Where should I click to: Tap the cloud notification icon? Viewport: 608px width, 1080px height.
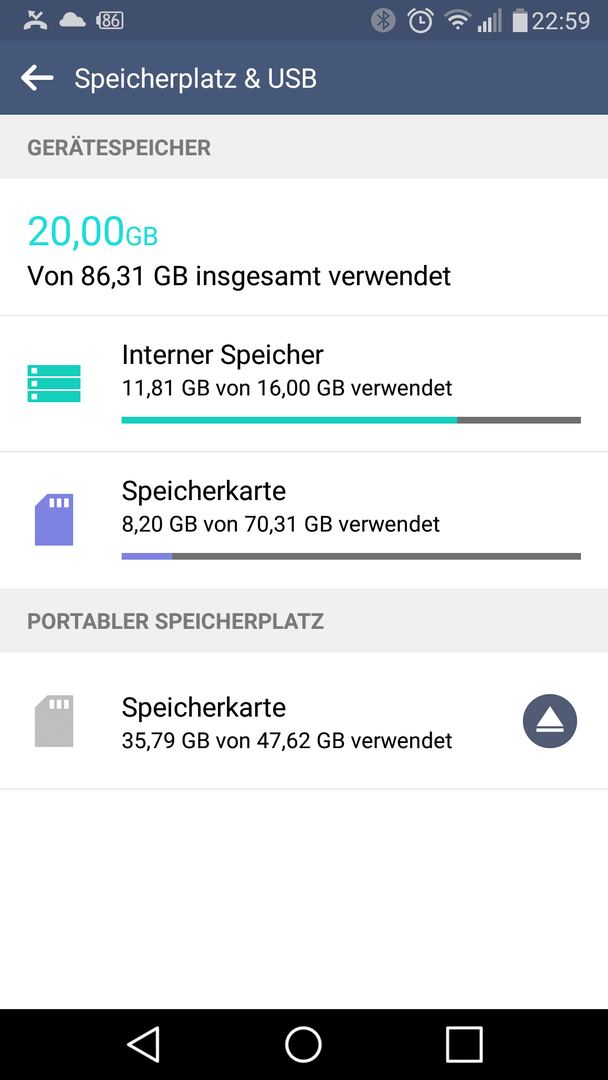coord(72,21)
